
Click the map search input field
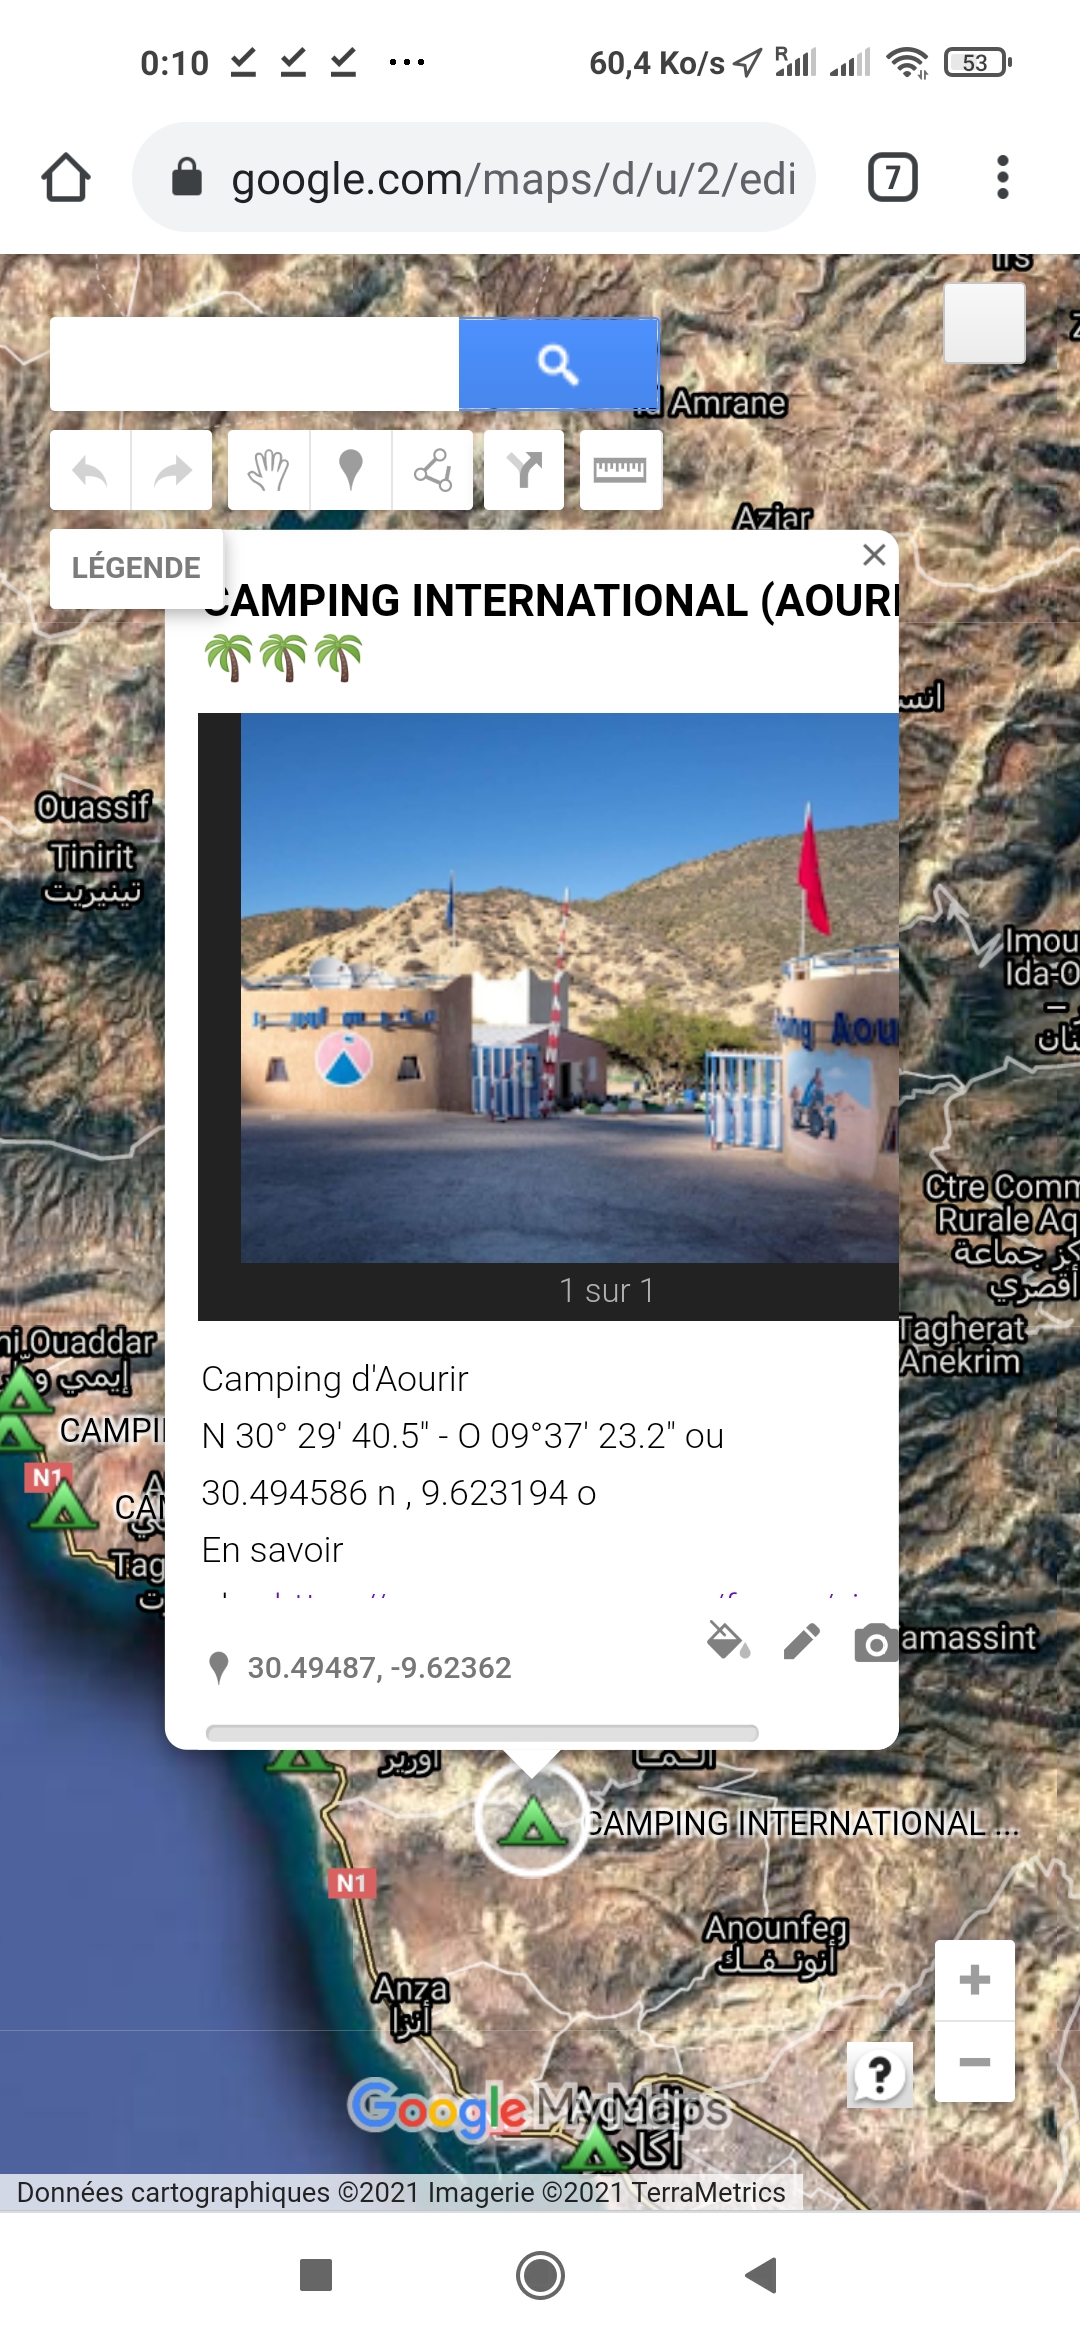(254, 364)
